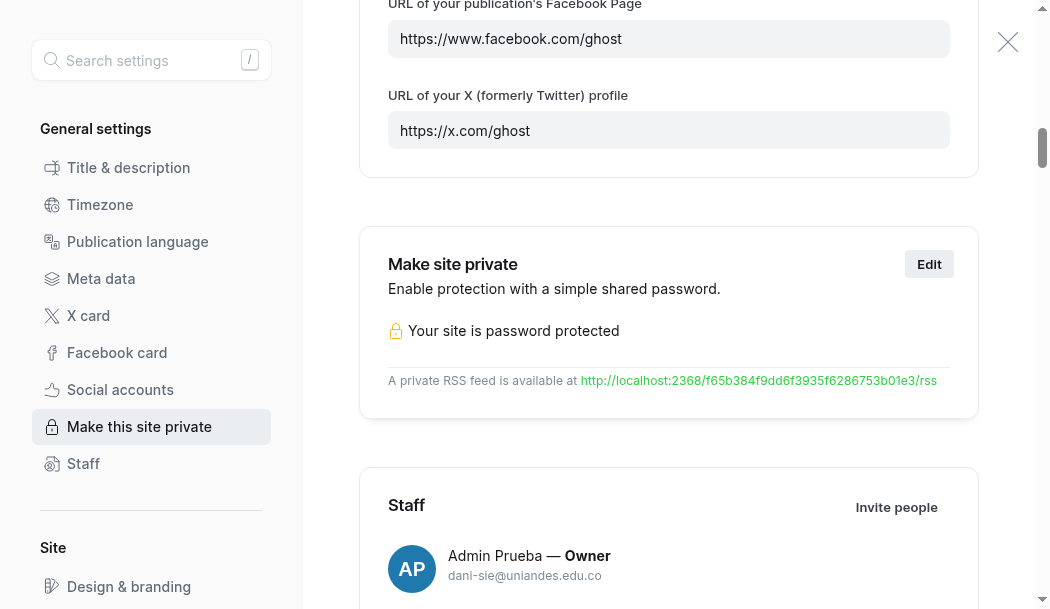The width and height of the screenshot is (1050, 609).
Task: Invite people to Staff
Action: 896,508
